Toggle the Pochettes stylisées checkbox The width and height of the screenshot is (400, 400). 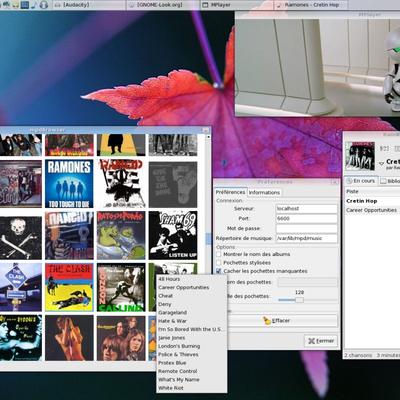tap(219, 263)
